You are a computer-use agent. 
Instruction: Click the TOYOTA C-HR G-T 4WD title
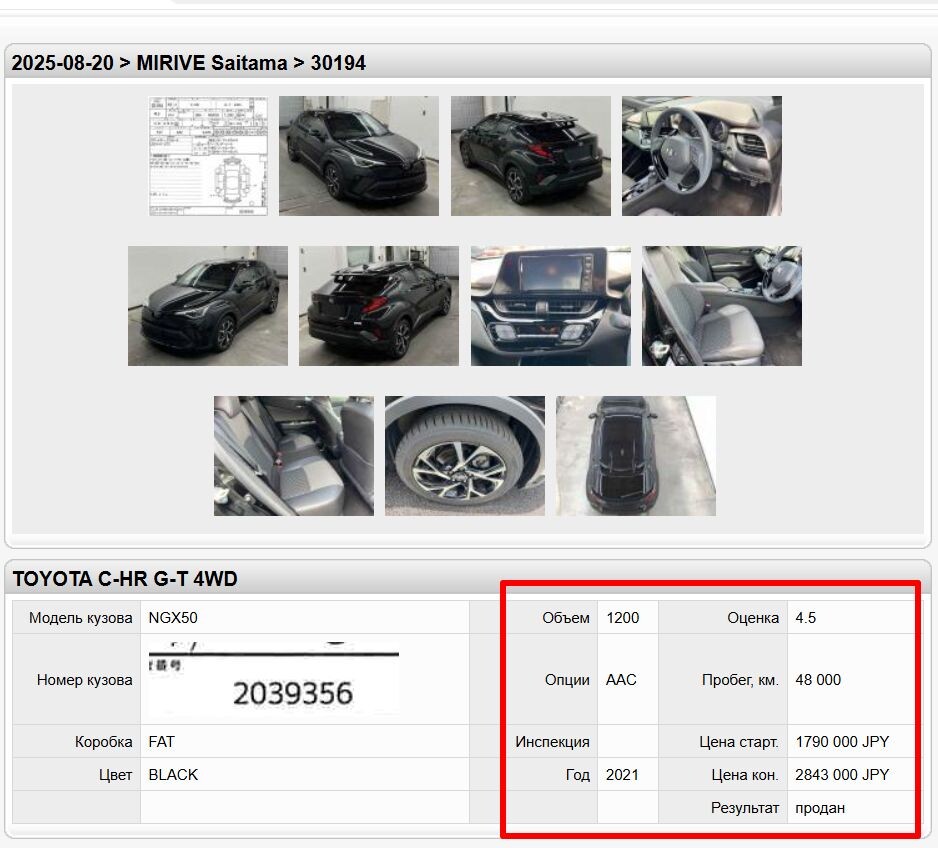(125, 579)
